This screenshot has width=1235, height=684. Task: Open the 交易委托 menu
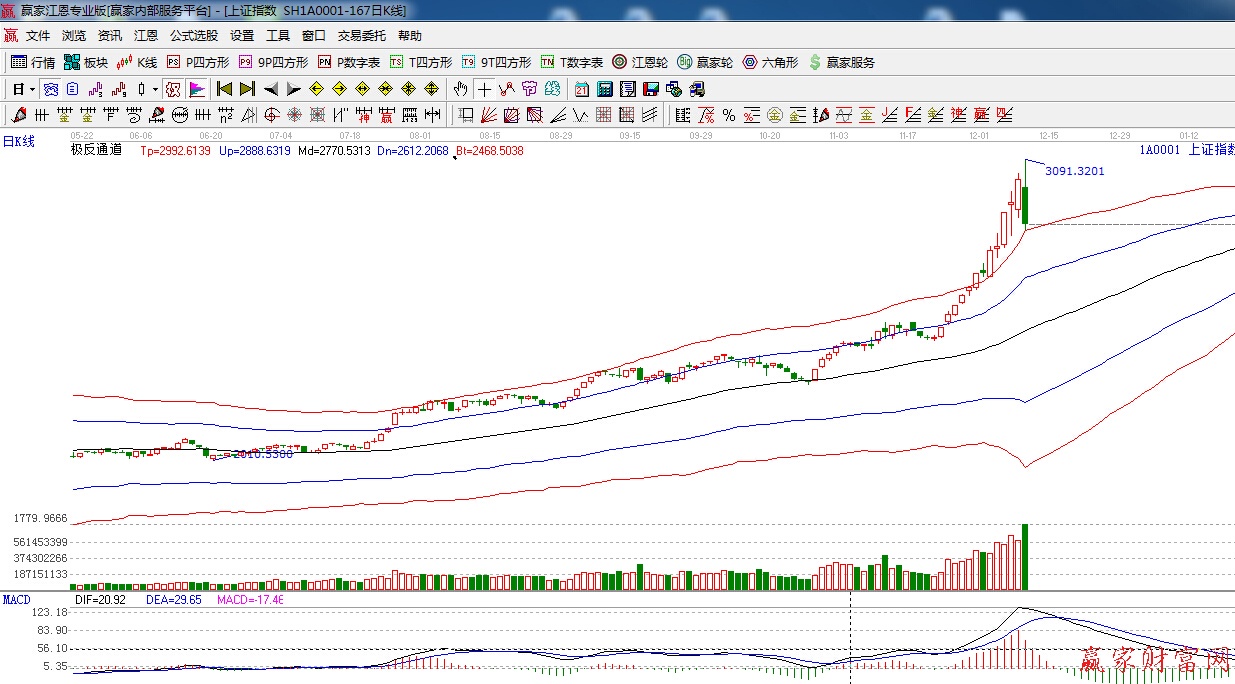tap(361, 36)
